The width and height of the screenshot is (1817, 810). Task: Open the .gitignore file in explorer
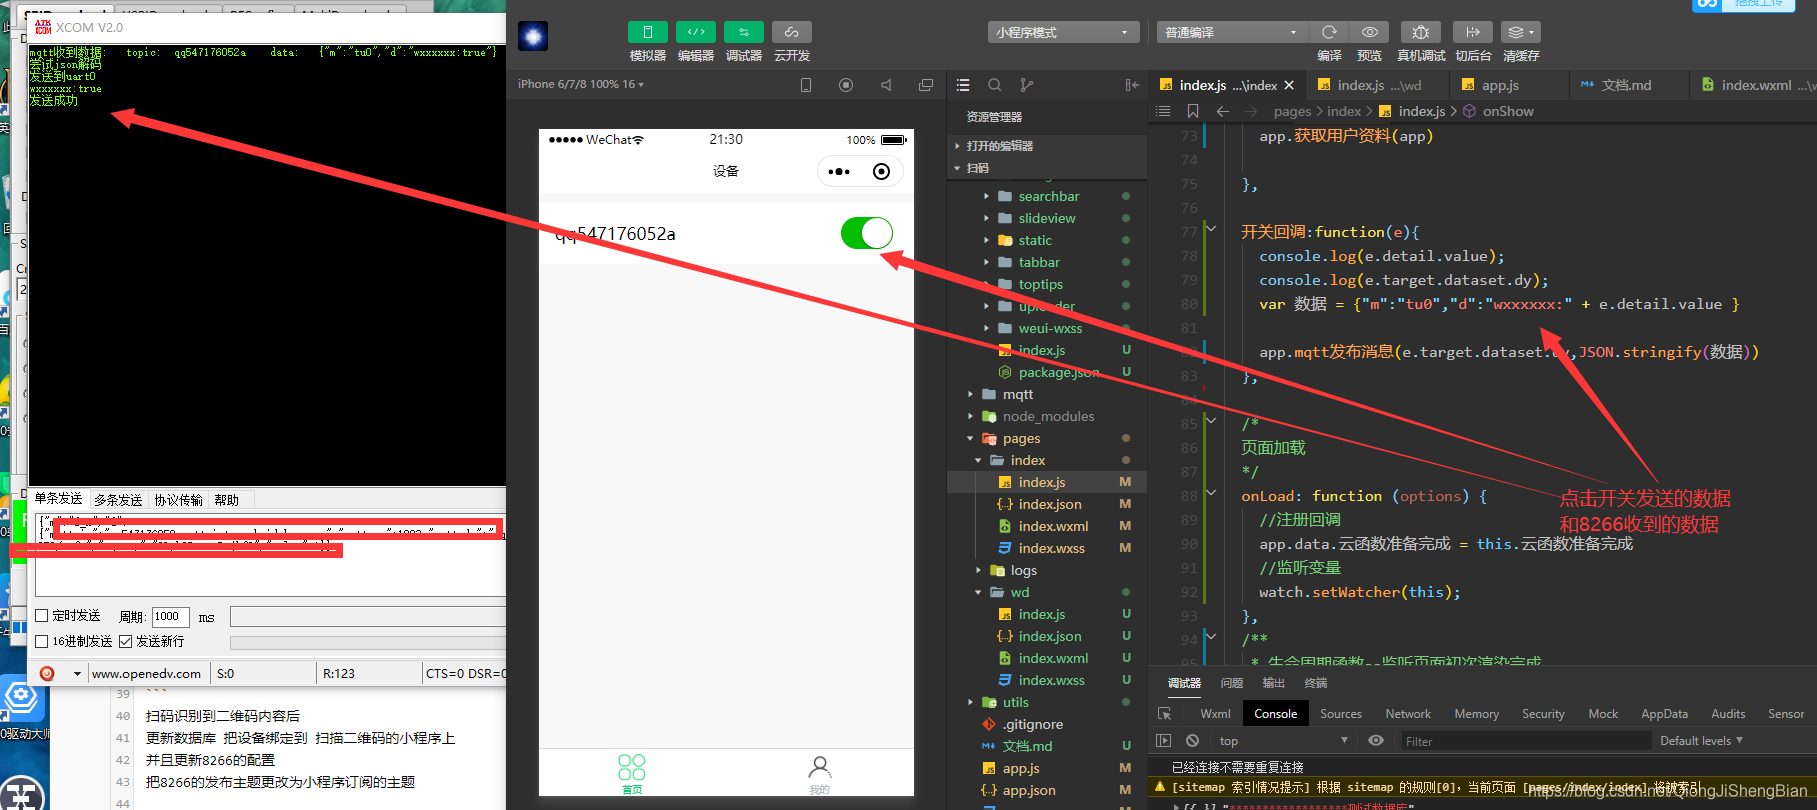point(1033,724)
